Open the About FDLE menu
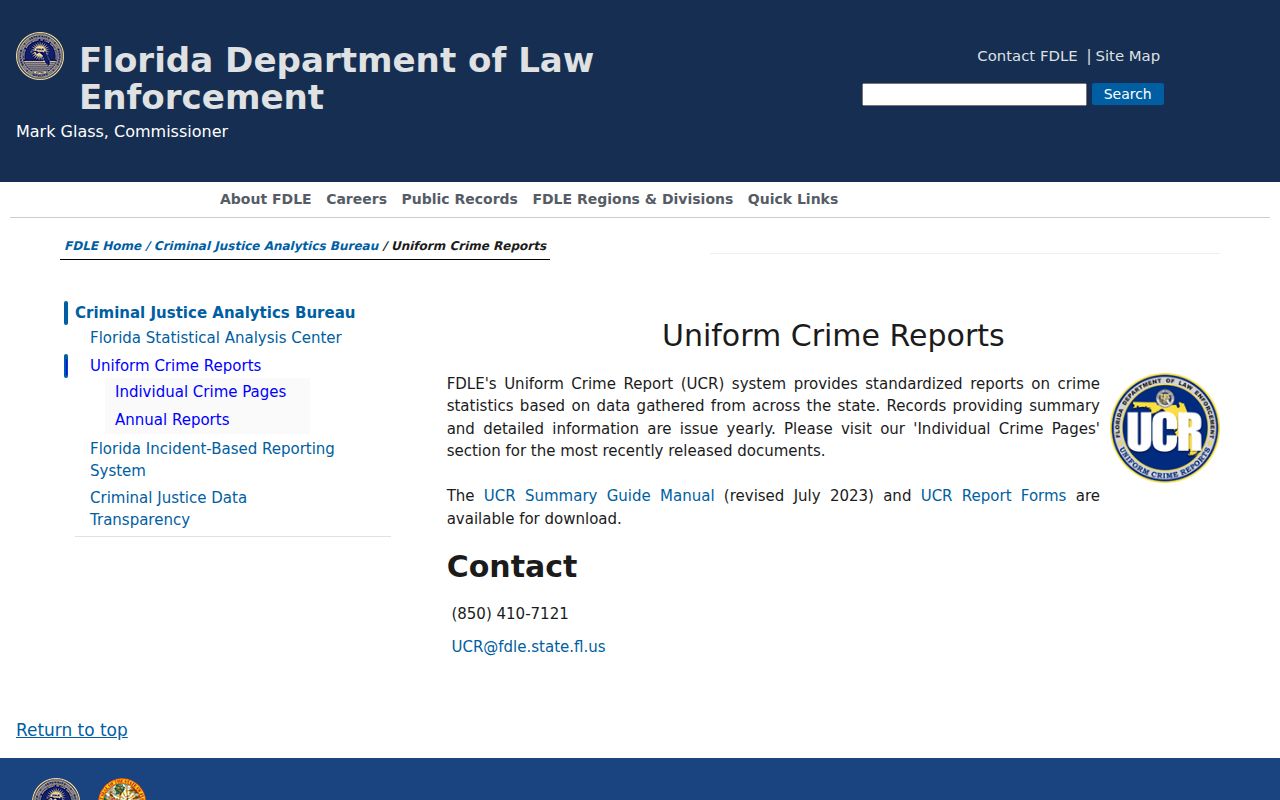 266,199
